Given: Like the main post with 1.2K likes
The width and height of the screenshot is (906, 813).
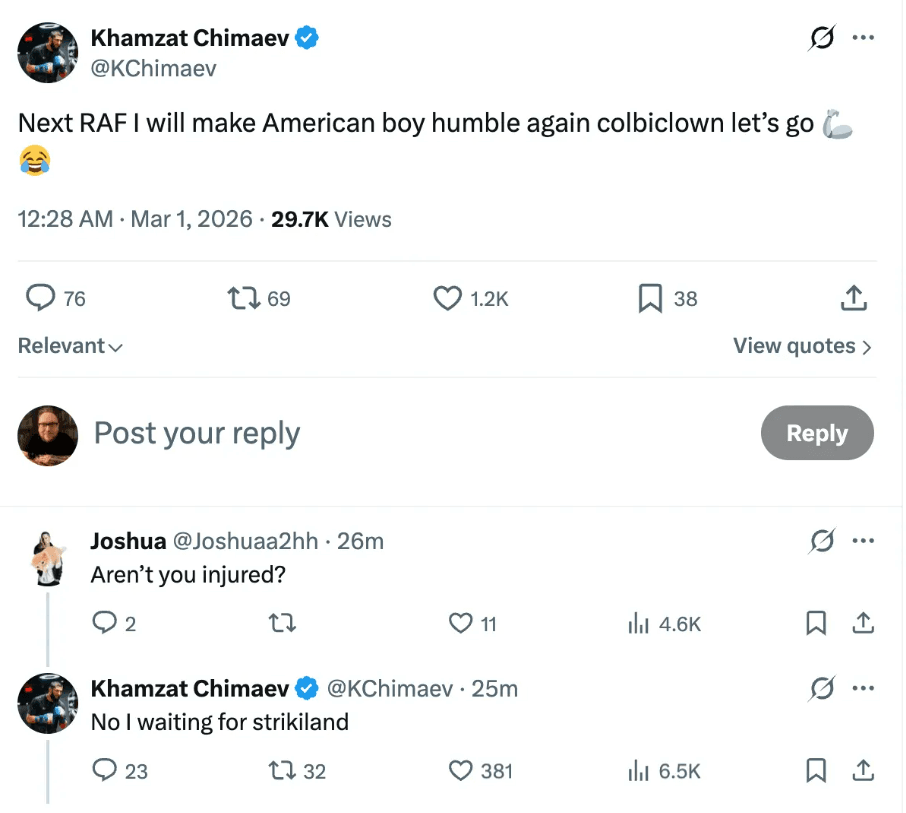Looking at the screenshot, I should coord(447,298).
